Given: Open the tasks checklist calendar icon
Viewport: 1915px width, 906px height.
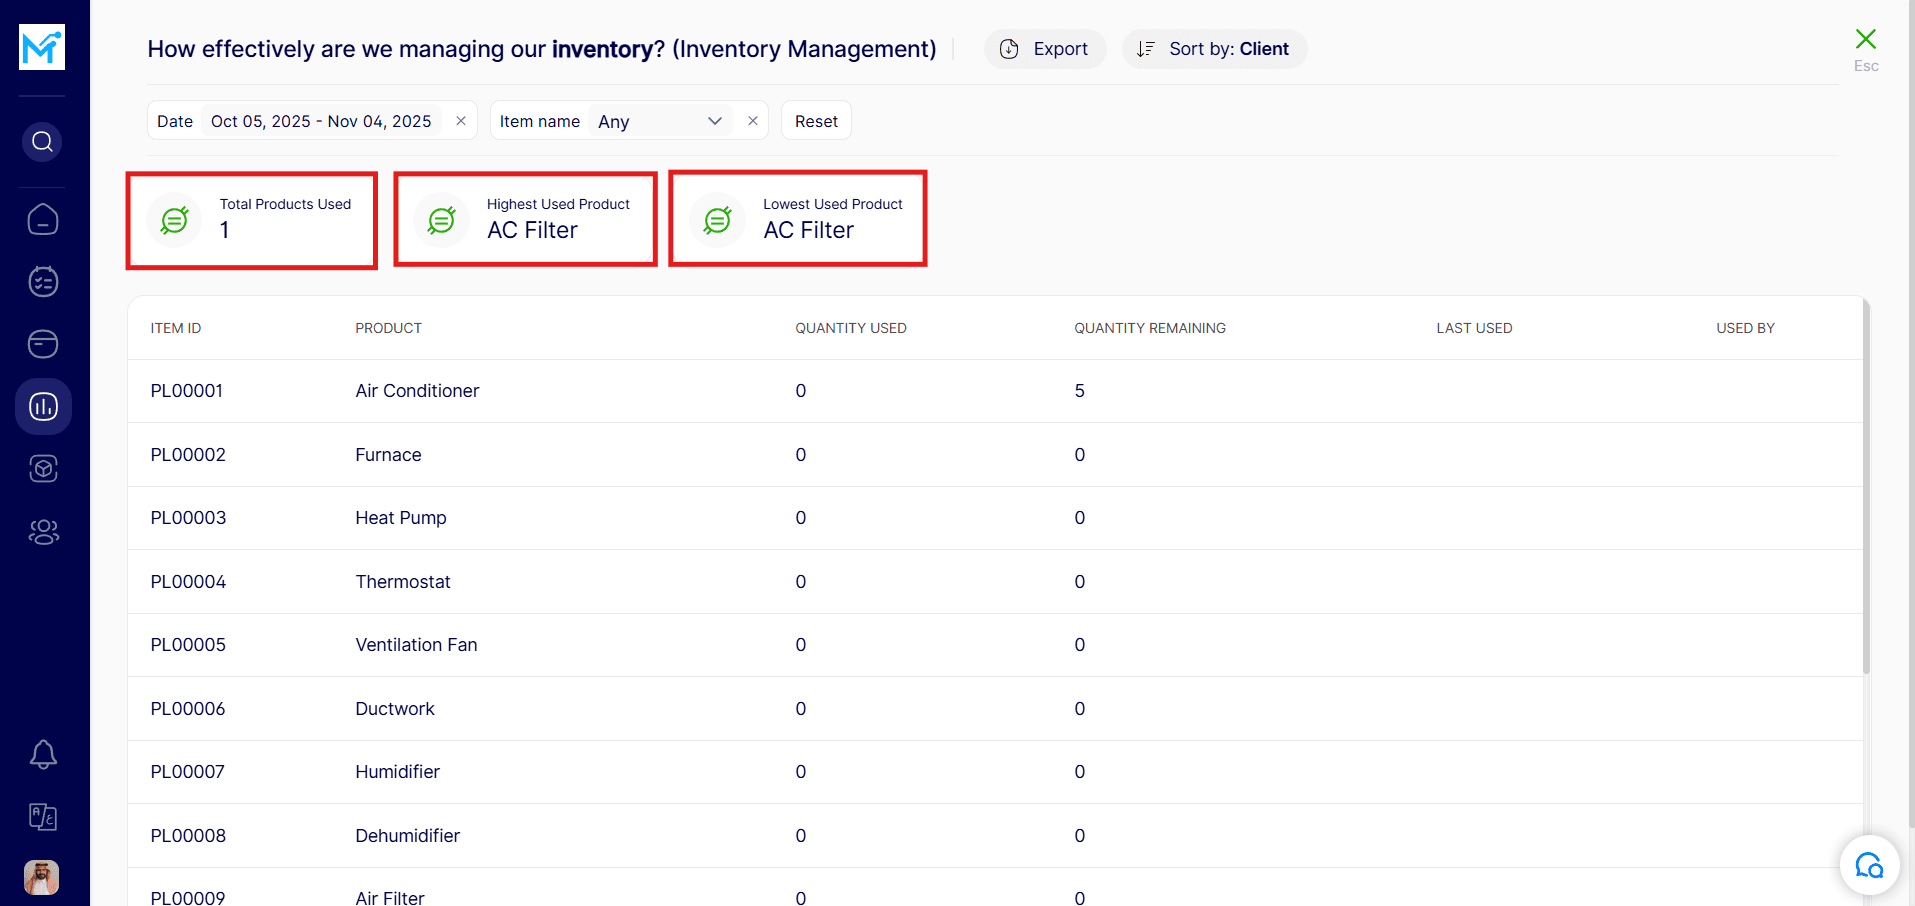Looking at the screenshot, I should [43, 282].
